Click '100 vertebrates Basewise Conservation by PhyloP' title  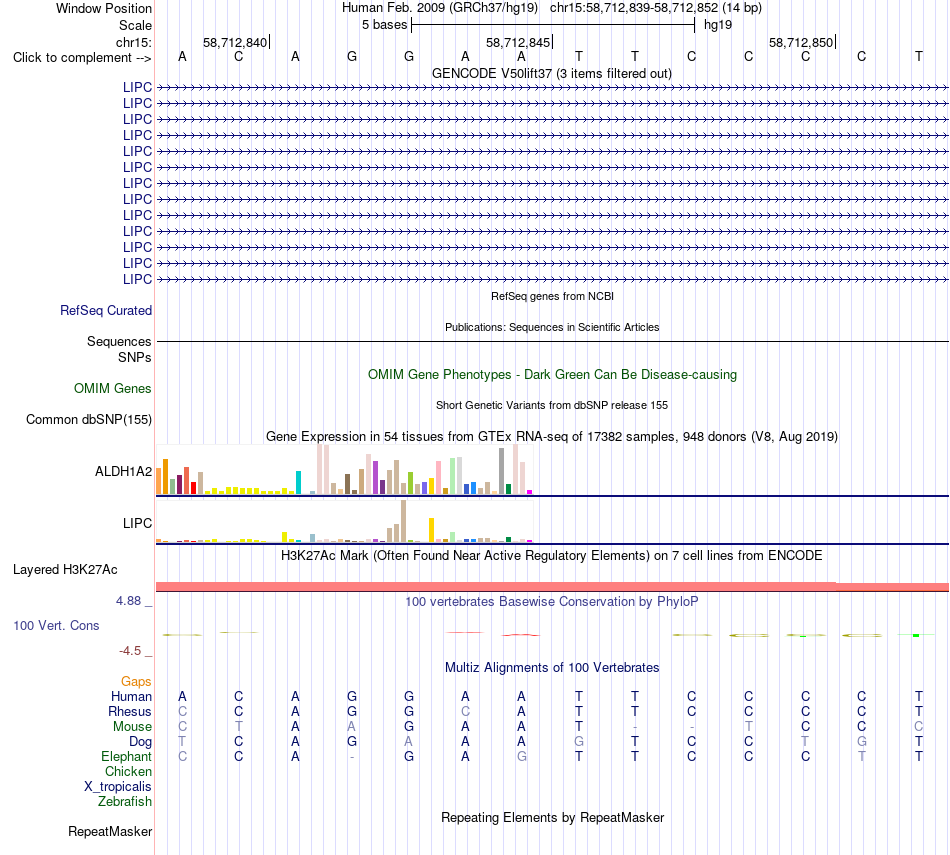tap(552, 602)
